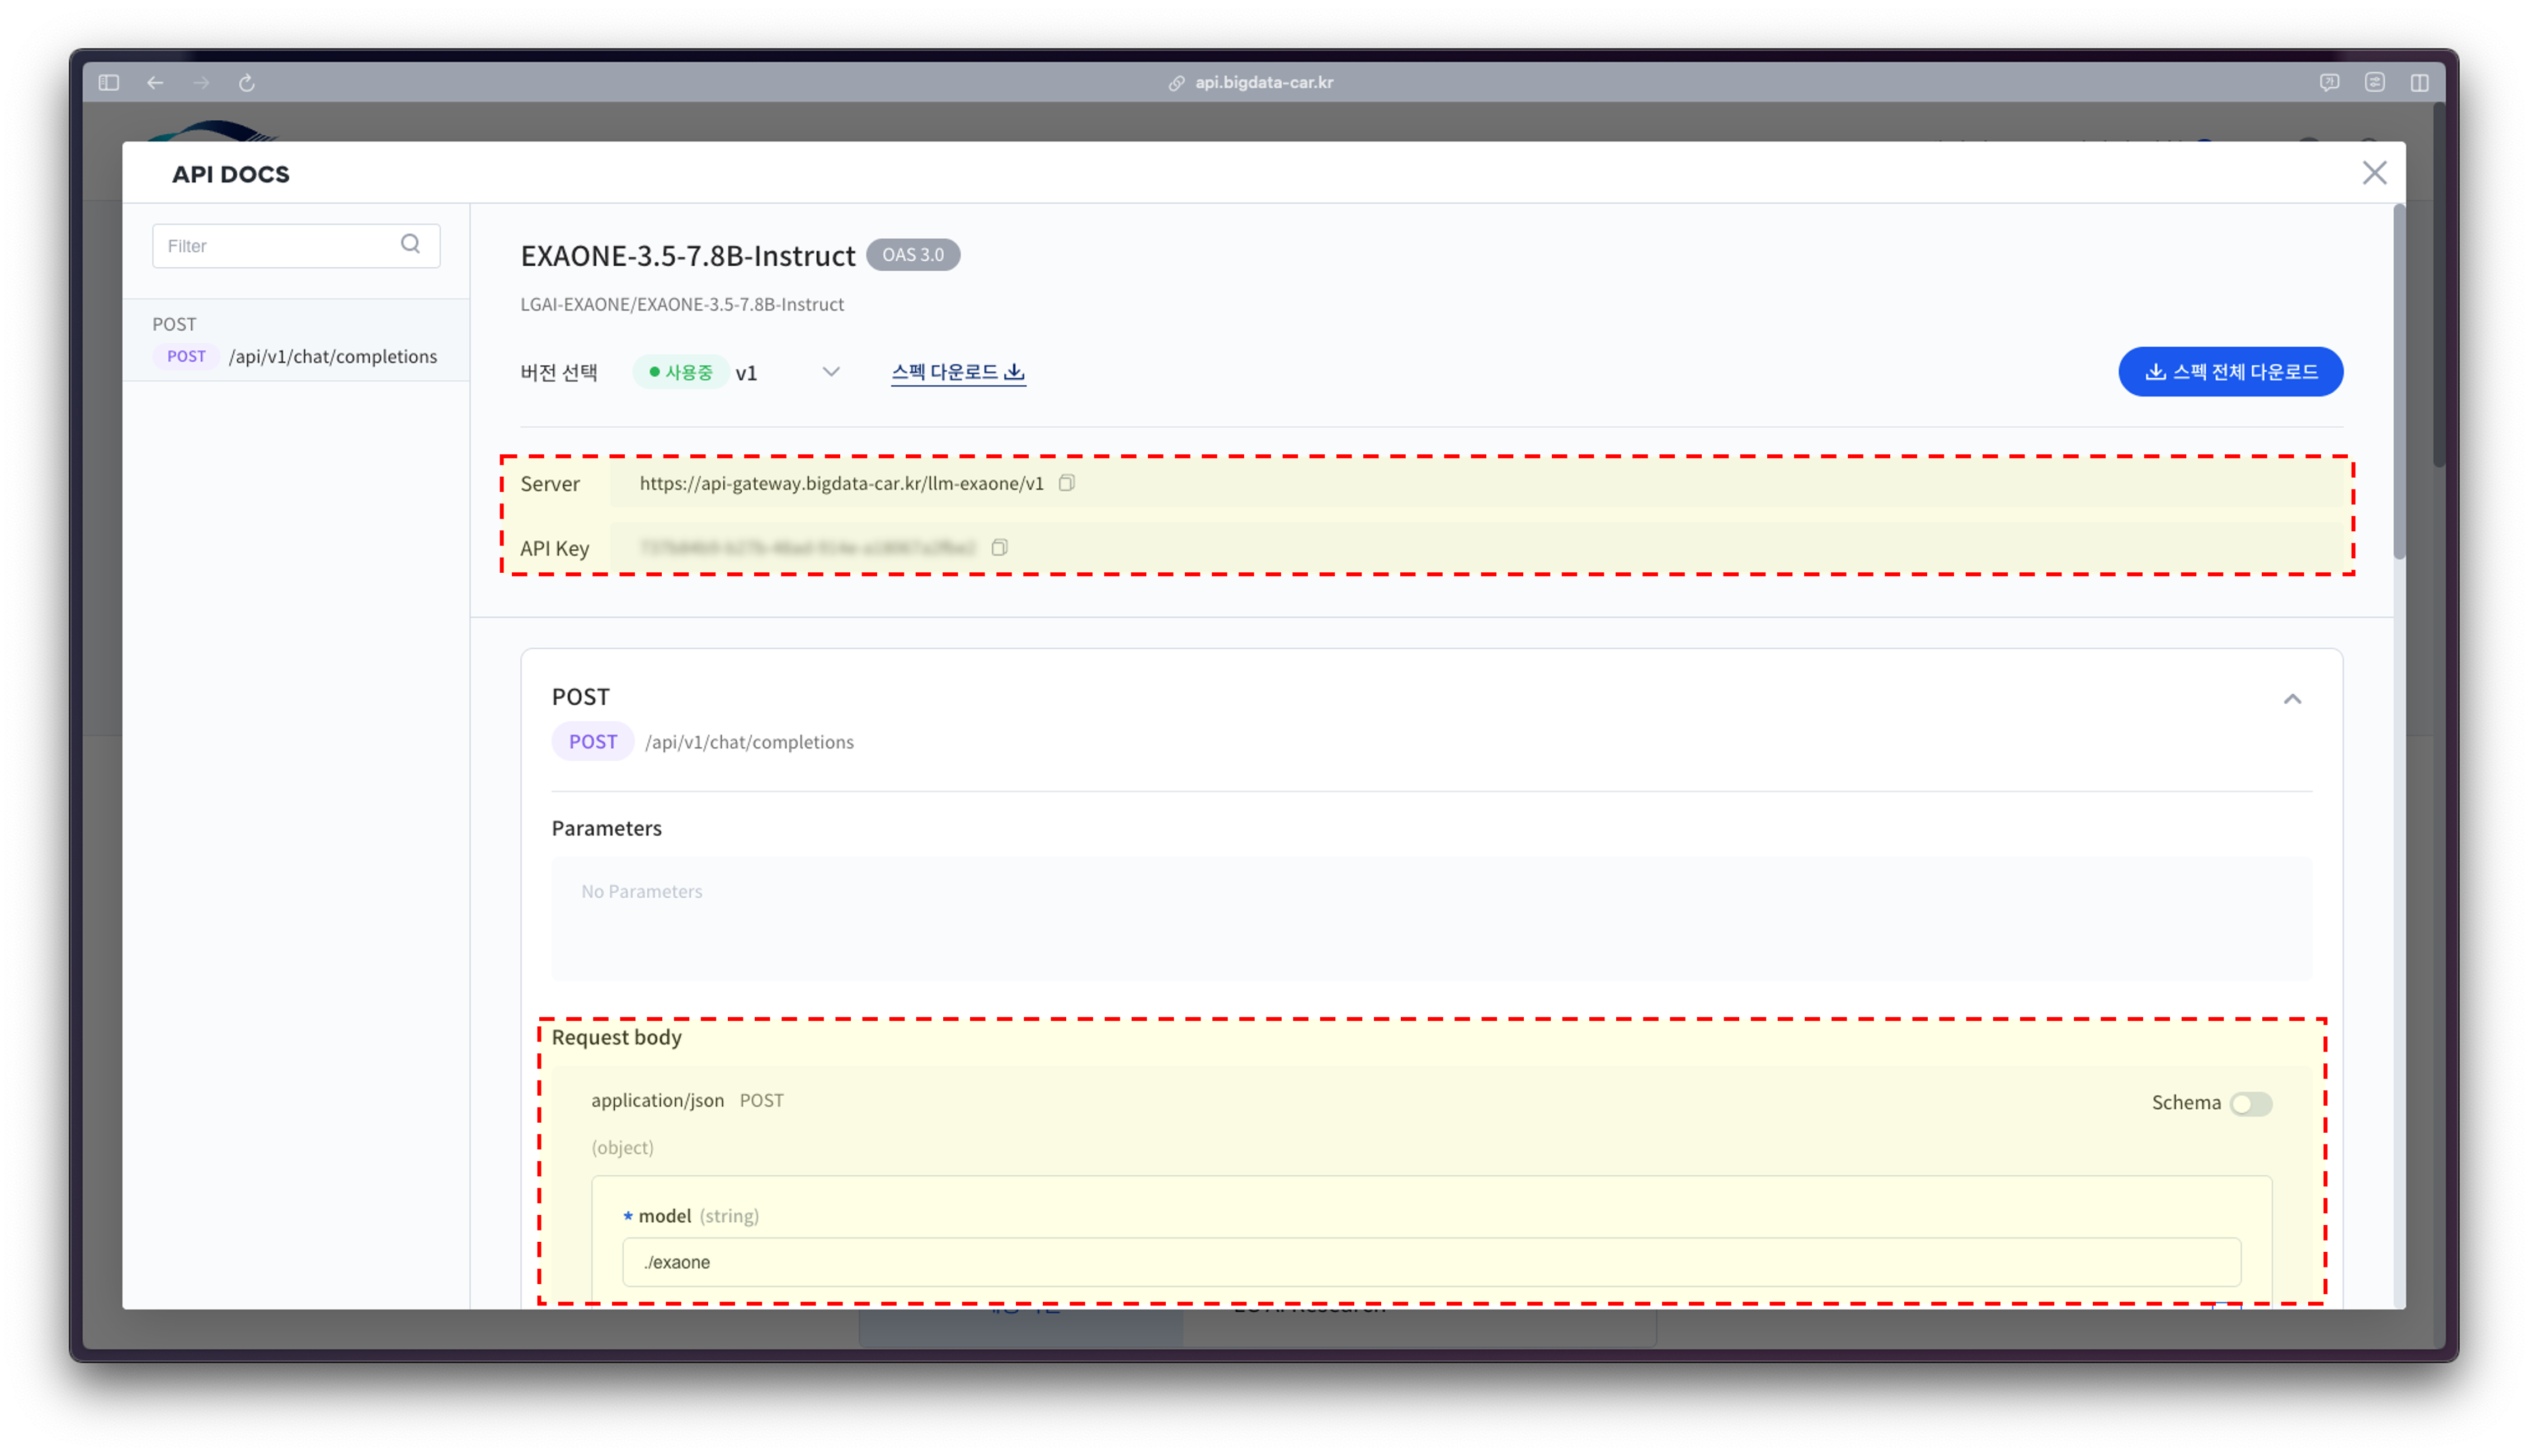Reload the page with refresh icon
Image resolution: width=2528 pixels, height=1456 pixels.
(x=247, y=82)
